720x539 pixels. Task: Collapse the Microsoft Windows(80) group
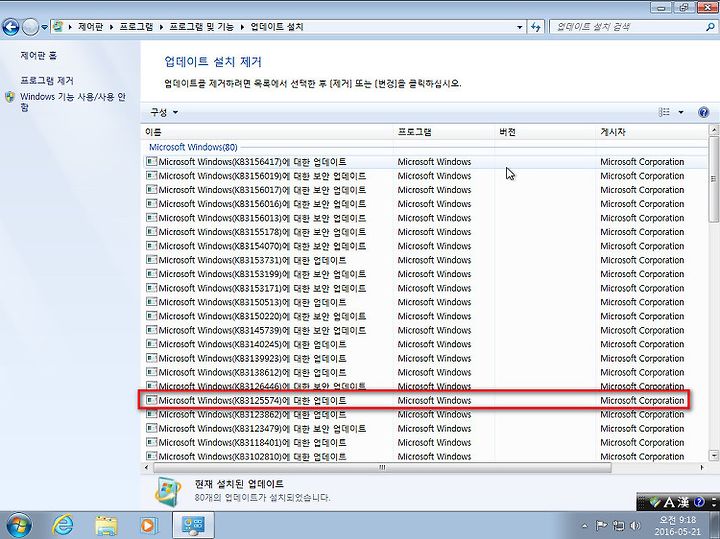(x=193, y=147)
